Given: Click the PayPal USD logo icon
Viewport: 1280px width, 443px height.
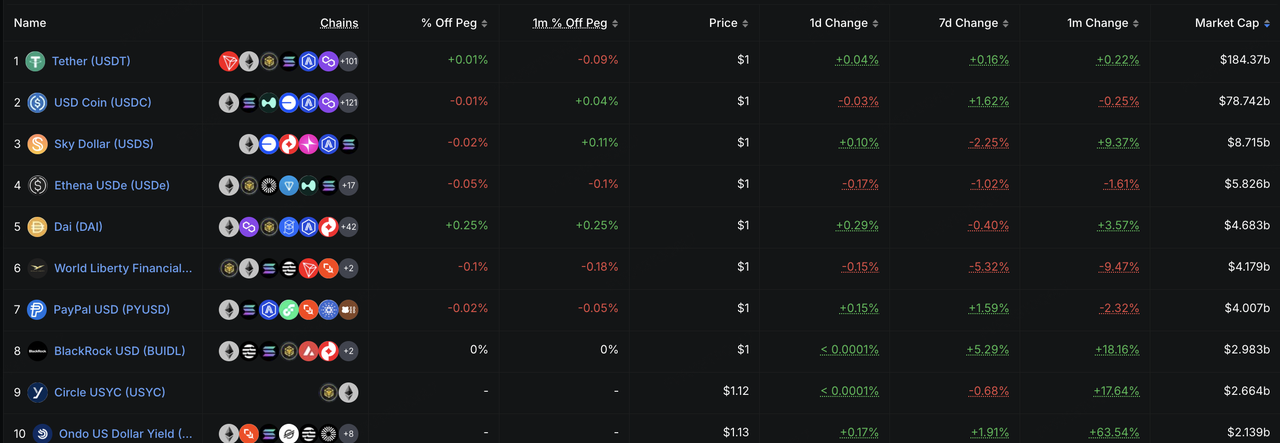Looking at the screenshot, I should (x=37, y=309).
